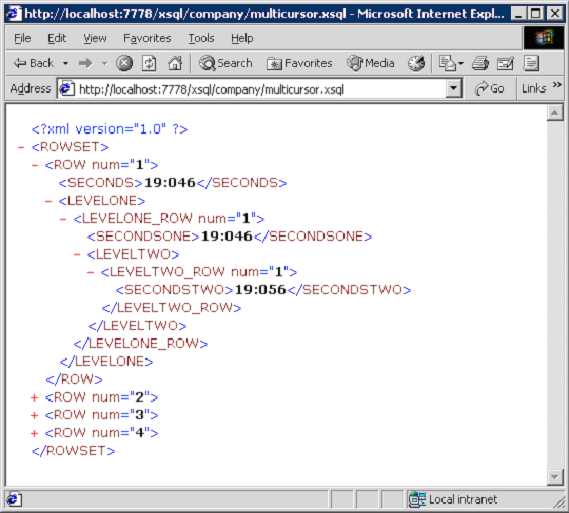Viewport: 569px width, 513px height.
Task: Collapse LEVELONE_ROW num="1" element
Action: 63,219
